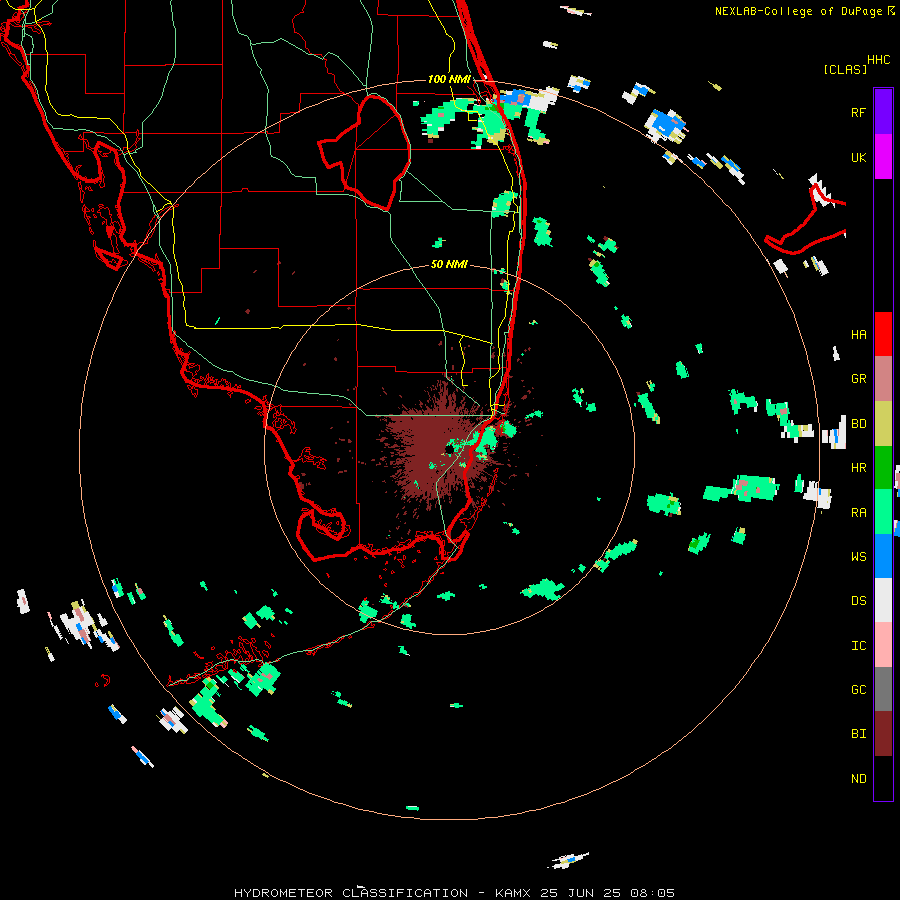Click the RF legend label

point(859,112)
